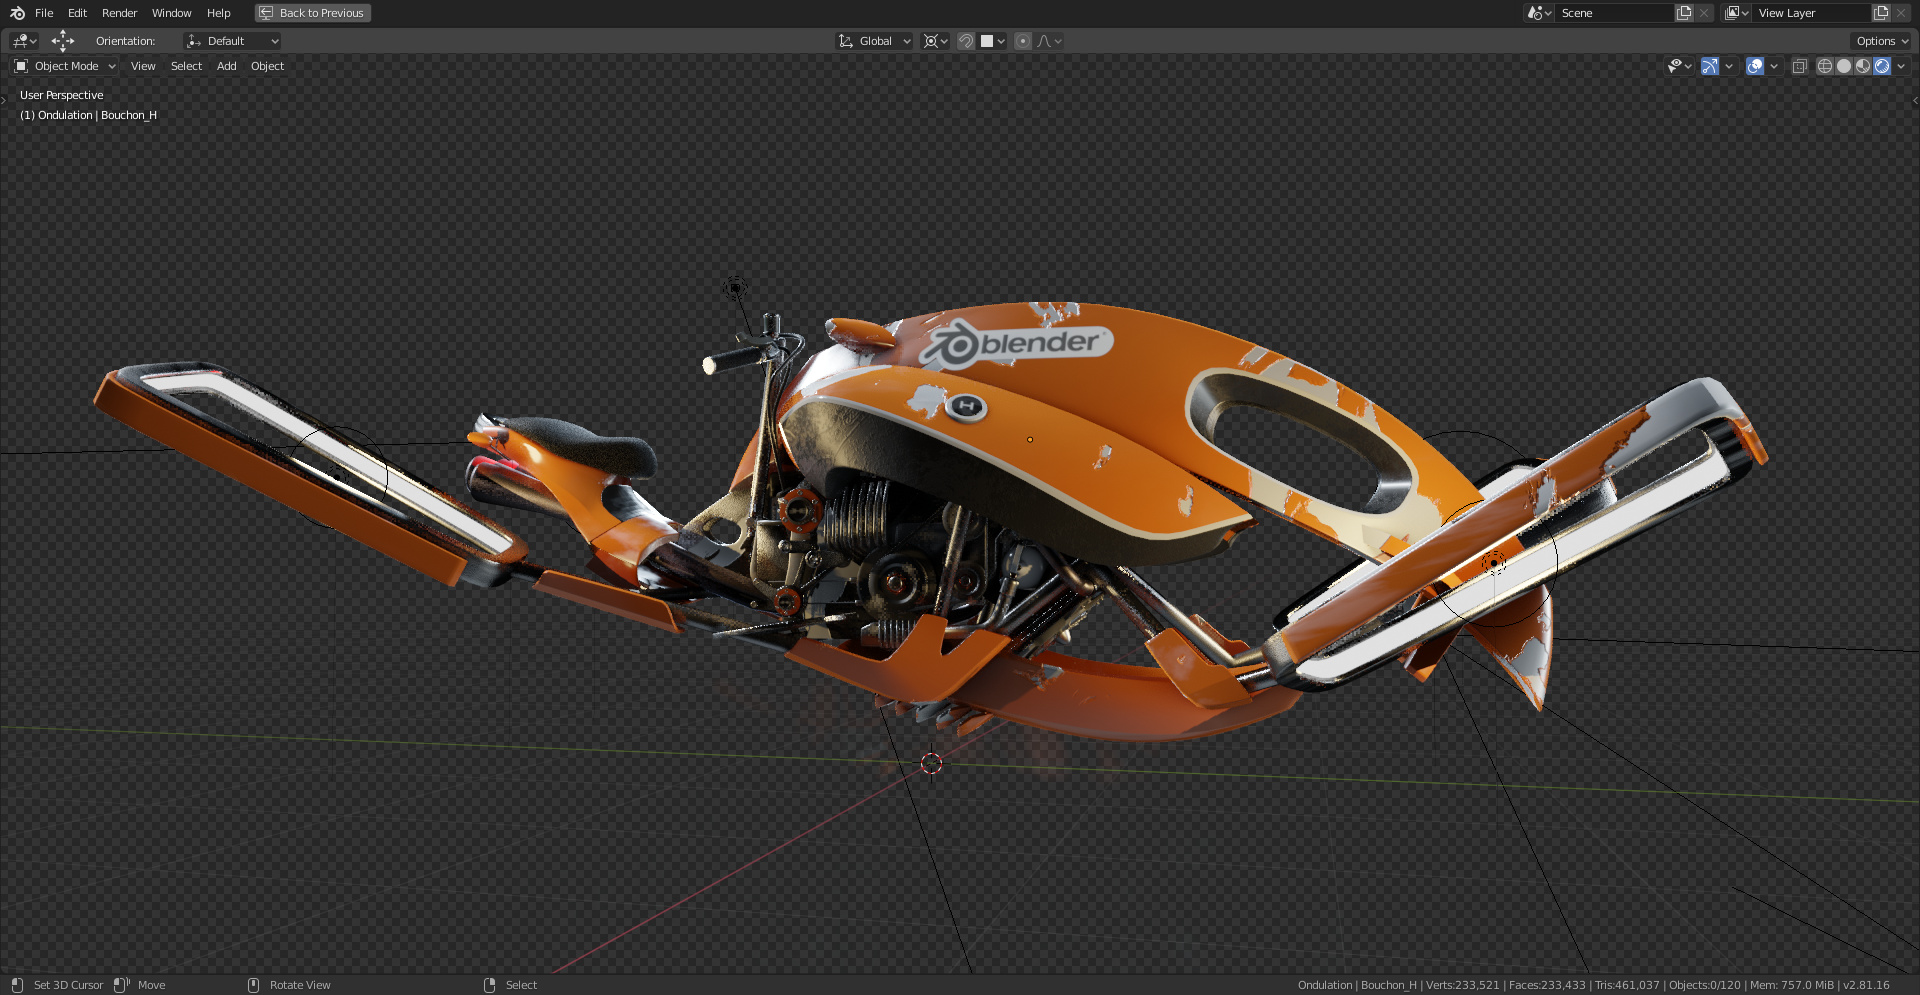Open the Global transform orientation dropdown
The width and height of the screenshot is (1920, 995).
click(874, 41)
